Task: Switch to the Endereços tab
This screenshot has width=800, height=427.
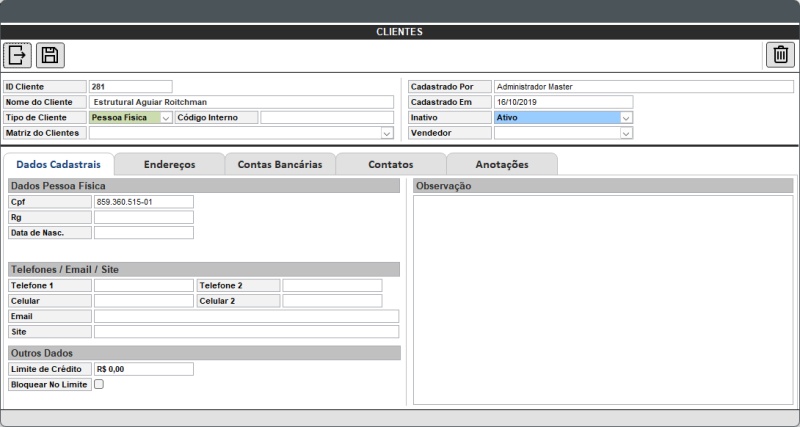Action: pyautogui.click(x=169, y=164)
